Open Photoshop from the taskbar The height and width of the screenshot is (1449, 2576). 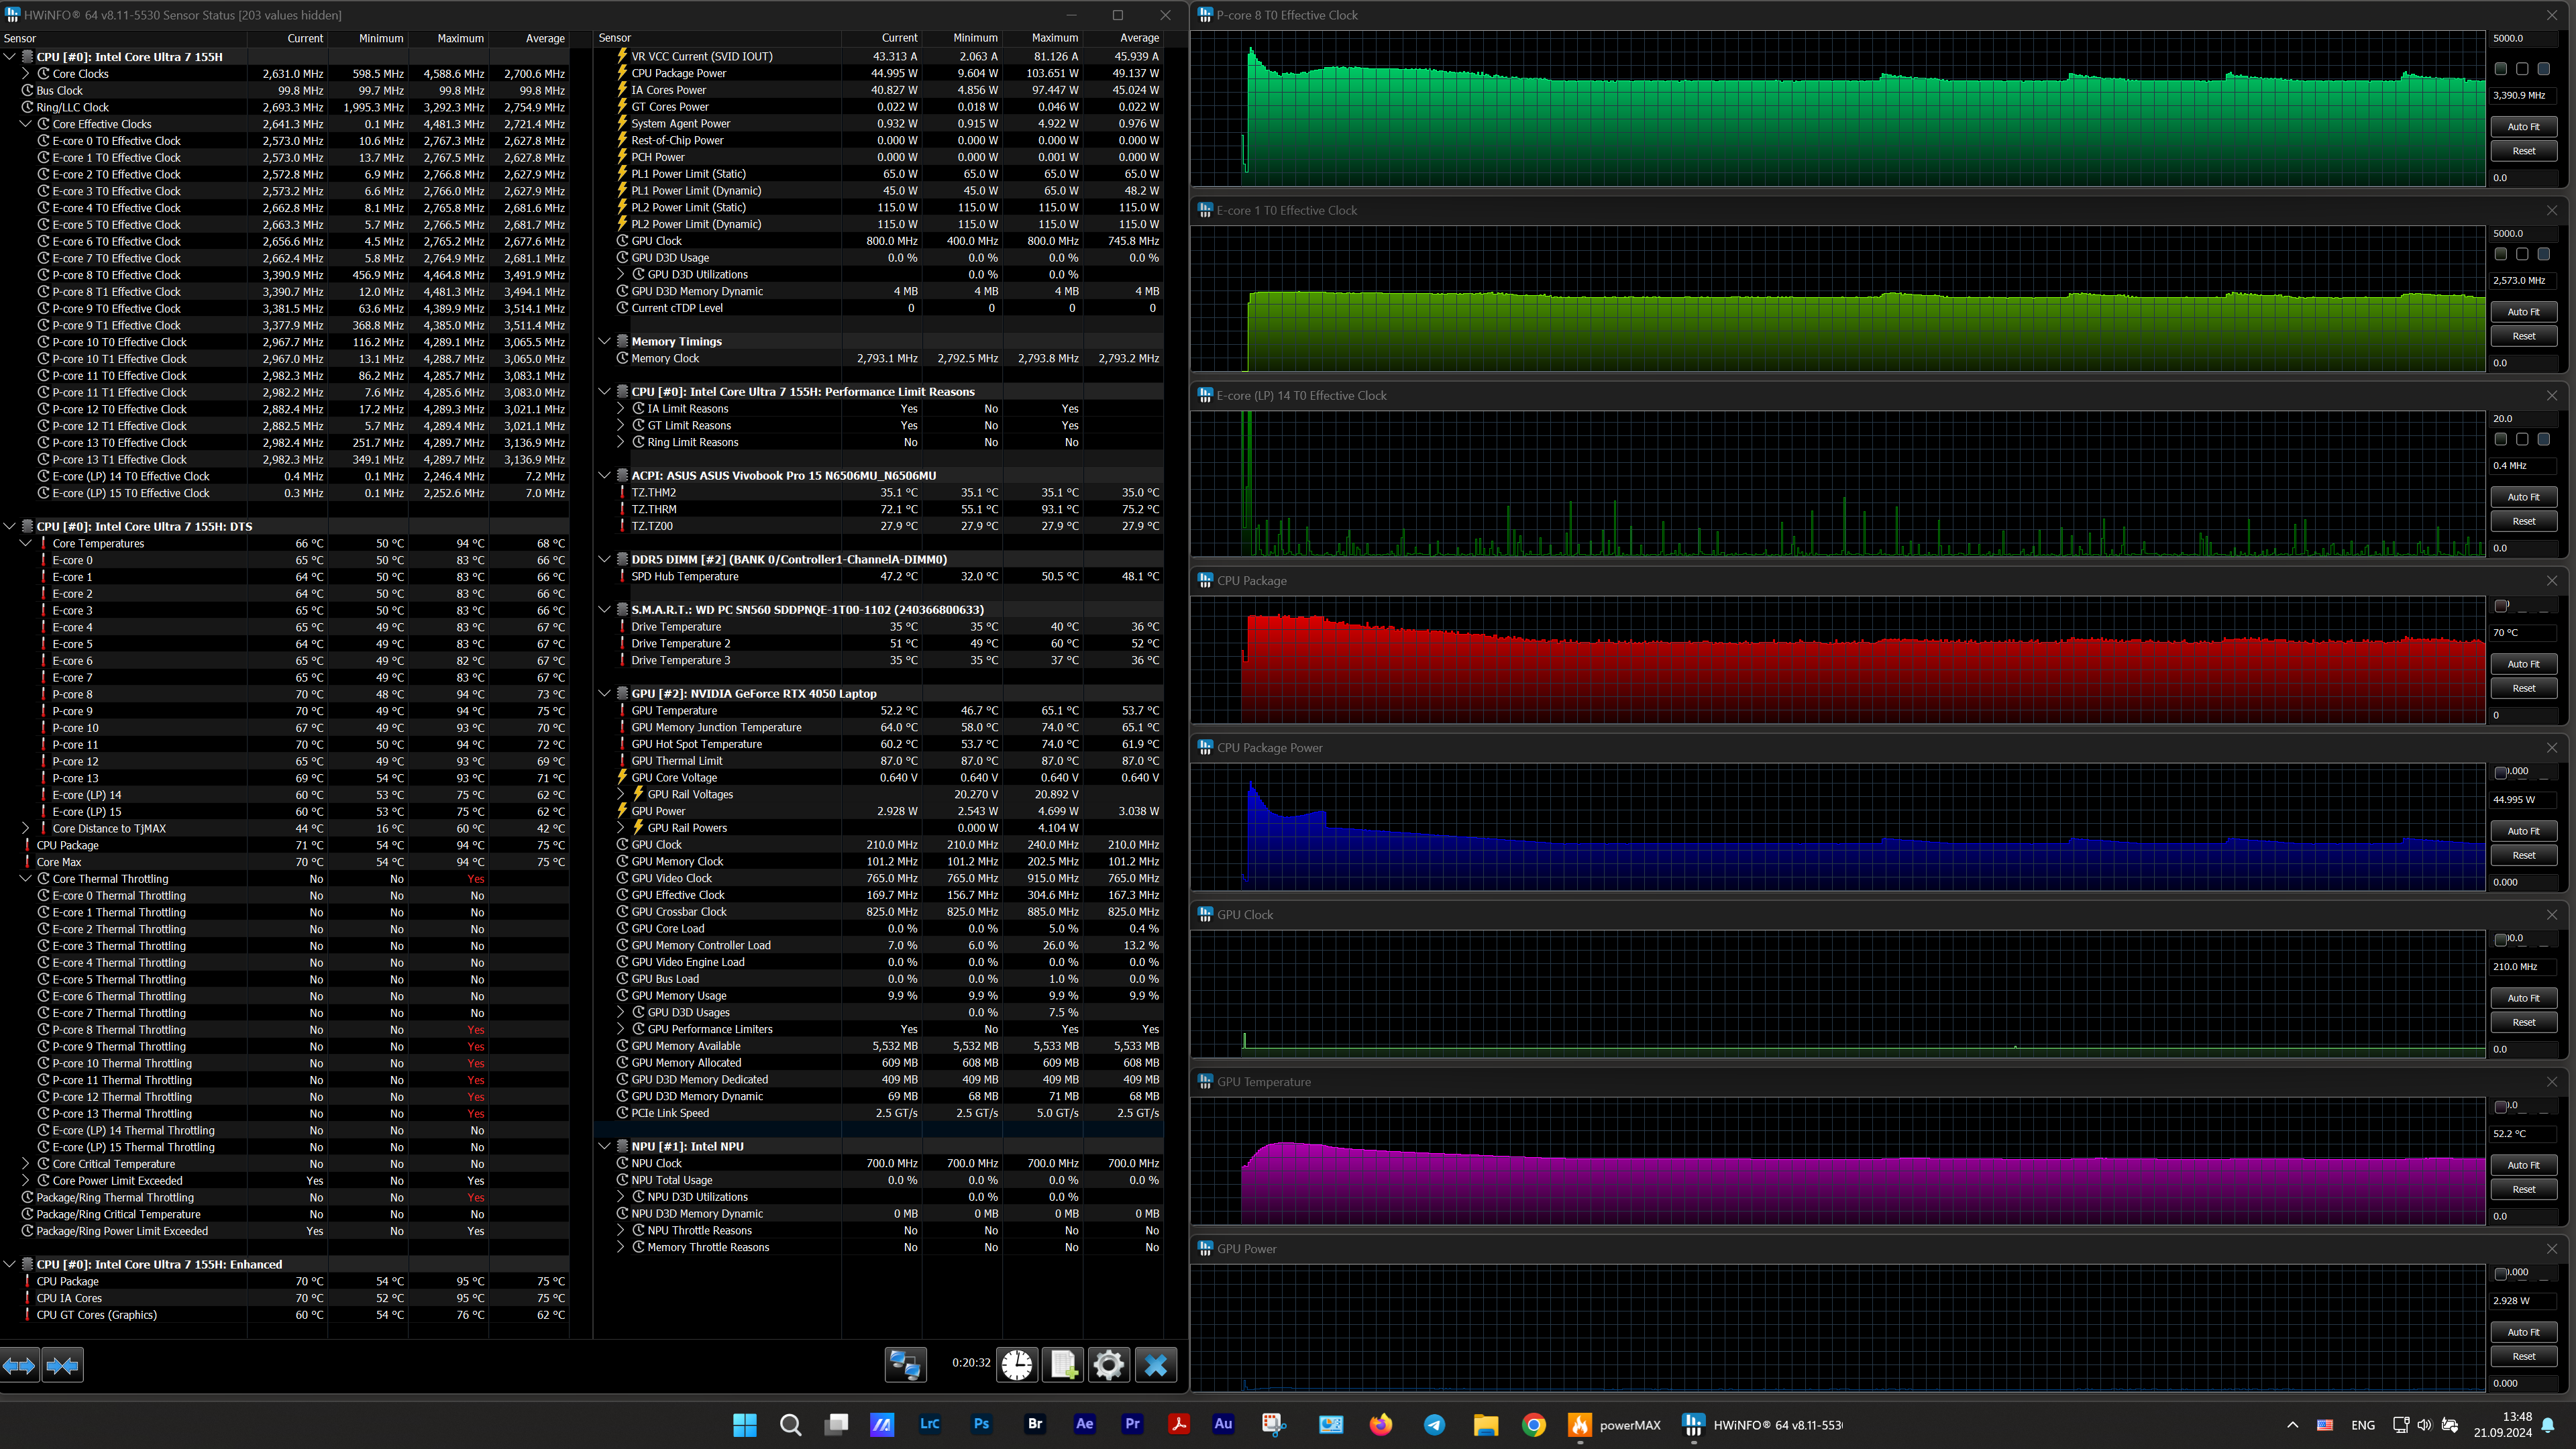pyautogui.click(x=981, y=1424)
